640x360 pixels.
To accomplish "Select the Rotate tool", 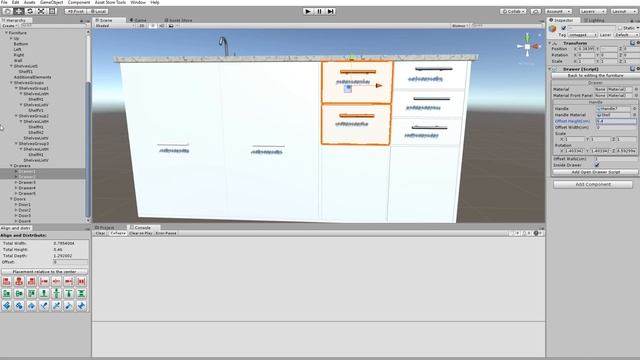I will coord(30,11).
